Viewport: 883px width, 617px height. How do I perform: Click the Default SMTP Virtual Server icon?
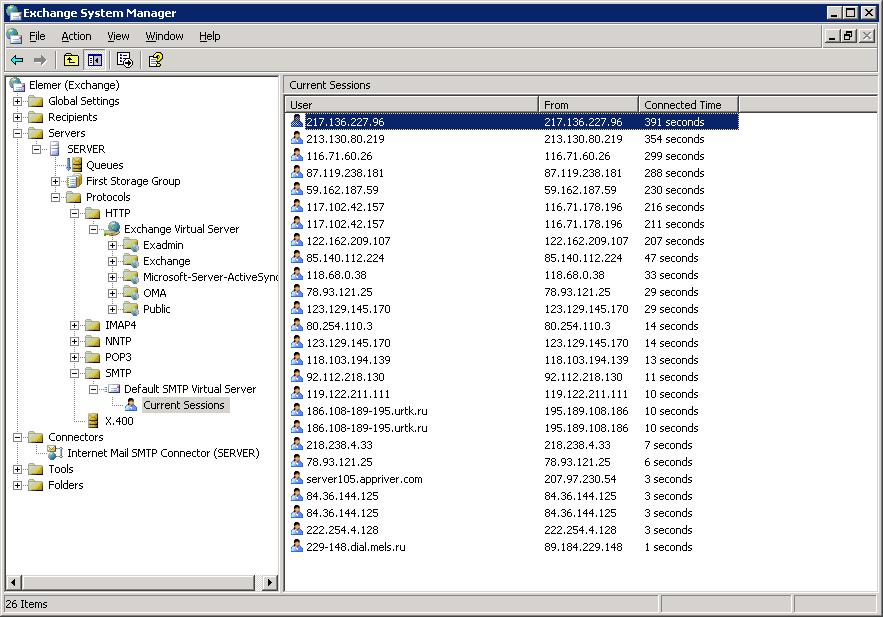coord(113,389)
